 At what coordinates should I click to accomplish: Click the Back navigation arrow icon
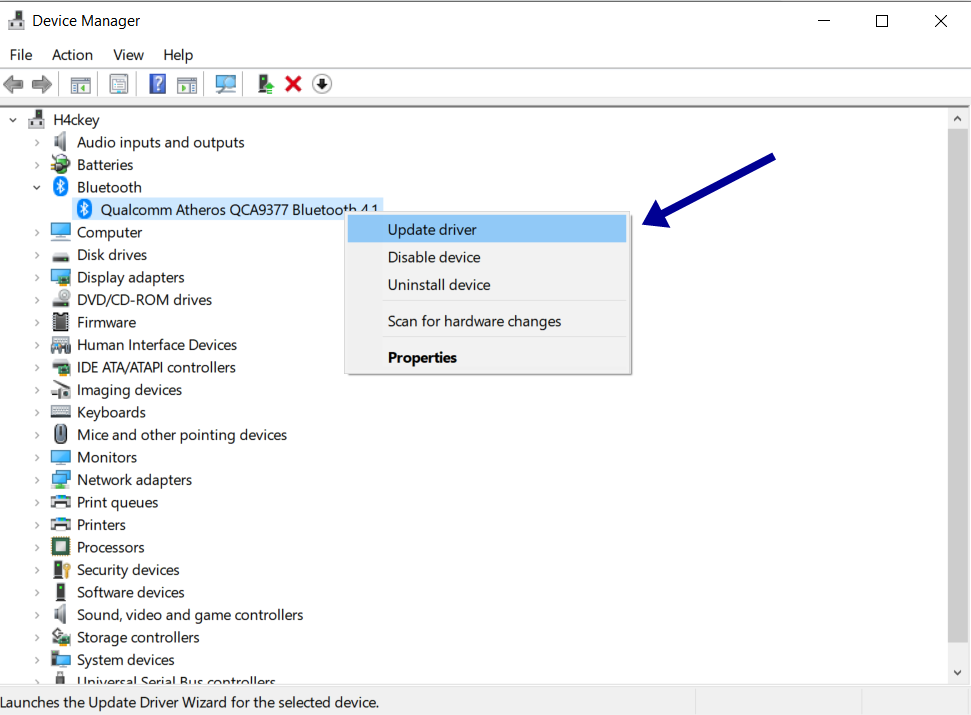pyautogui.click(x=13, y=83)
